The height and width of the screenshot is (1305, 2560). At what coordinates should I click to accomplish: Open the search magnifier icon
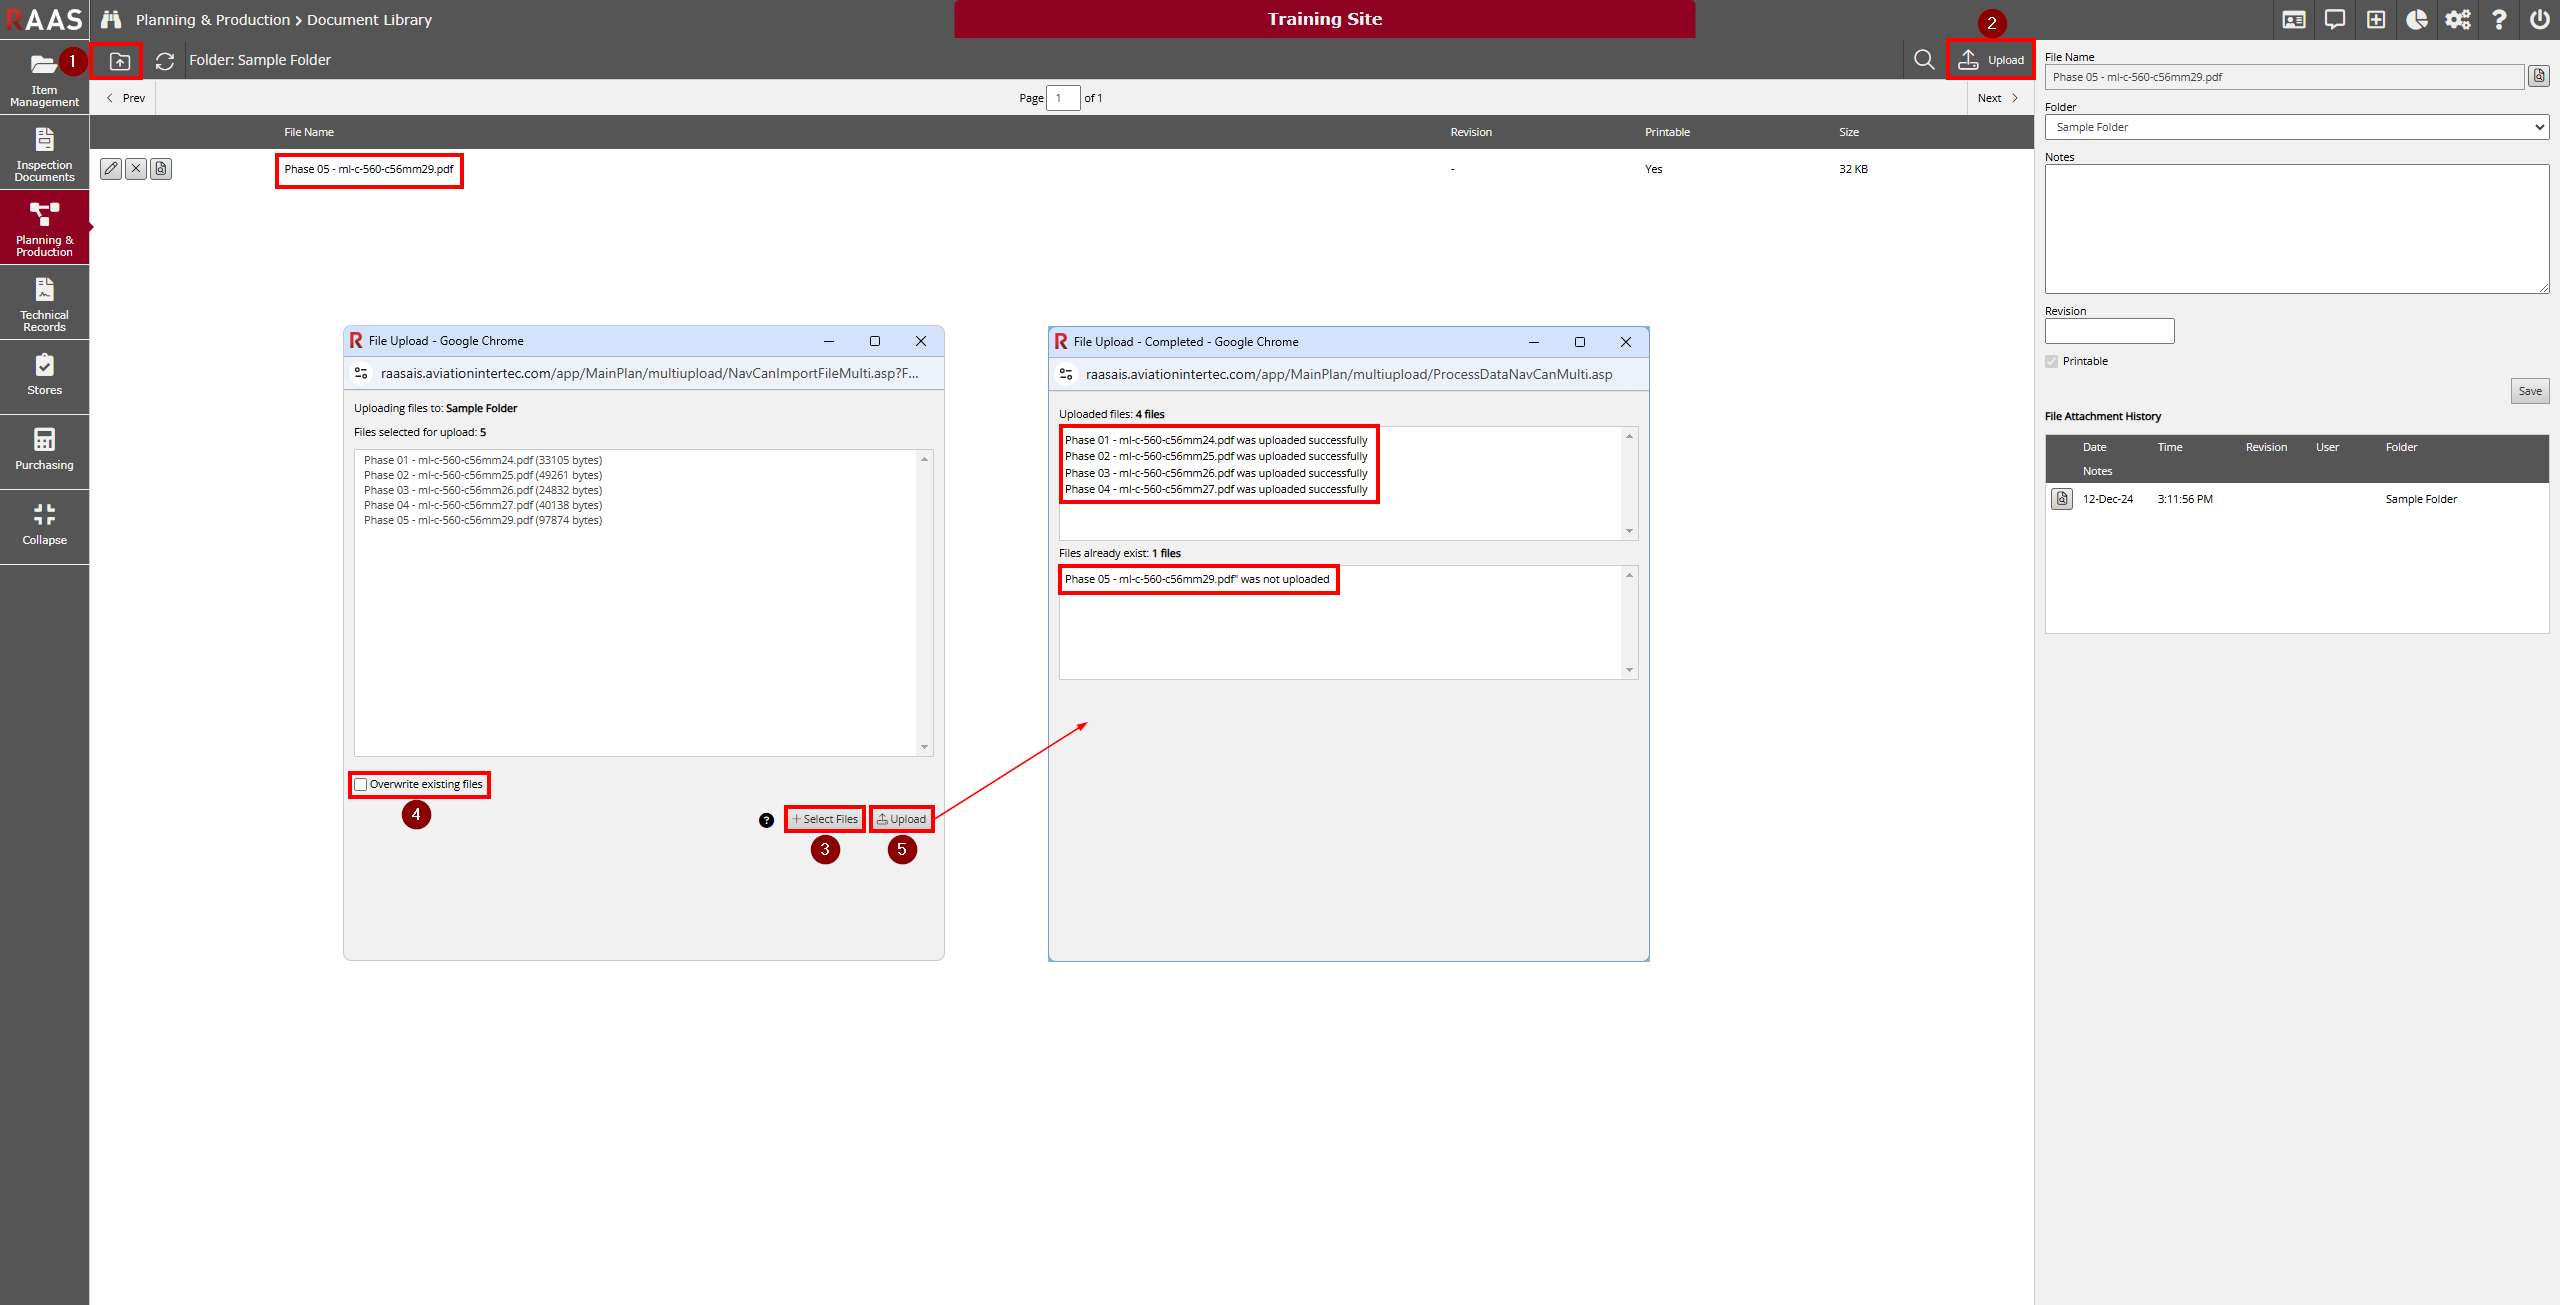click(1923, 60)
